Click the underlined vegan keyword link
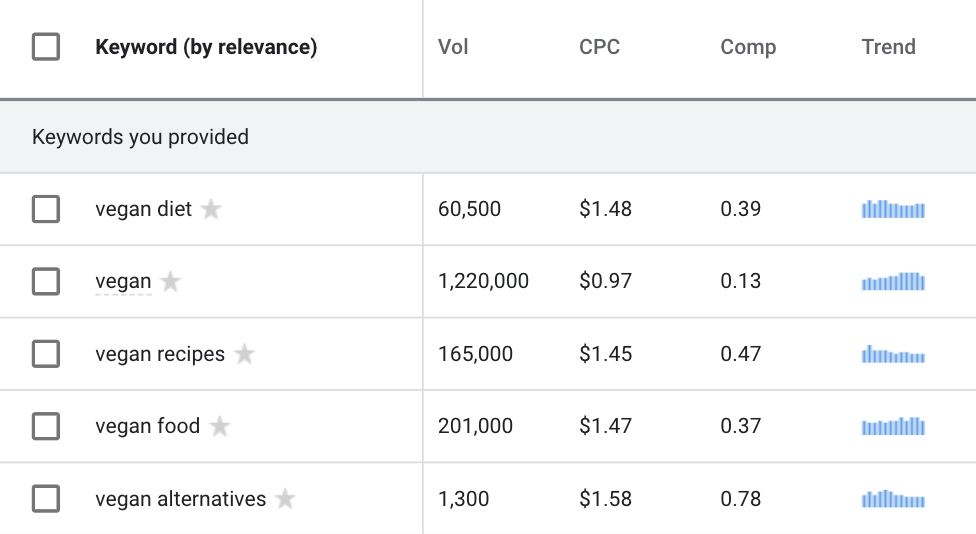Viewport: 976px width, 534px height. click(x=123, y=281)
